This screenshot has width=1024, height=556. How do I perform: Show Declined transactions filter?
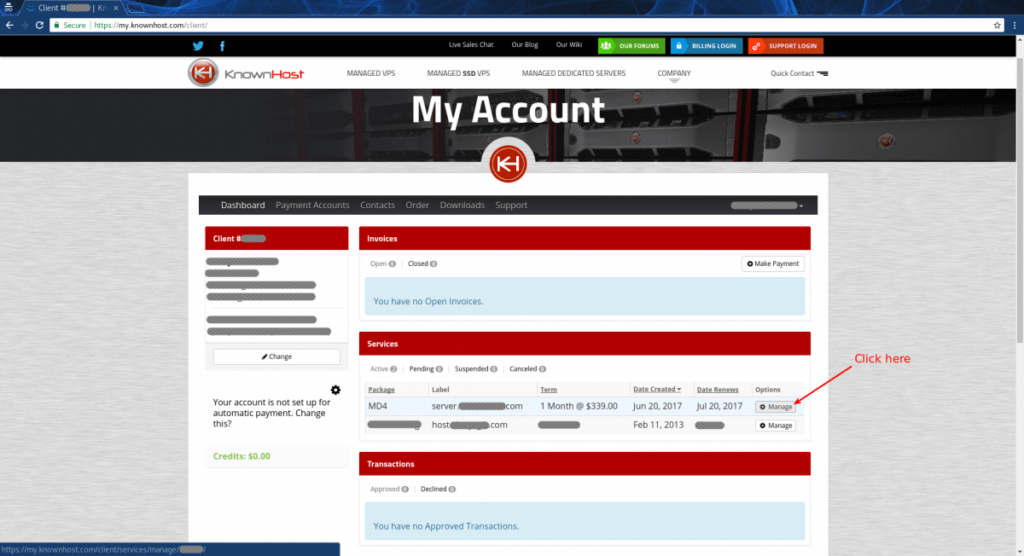438,489
